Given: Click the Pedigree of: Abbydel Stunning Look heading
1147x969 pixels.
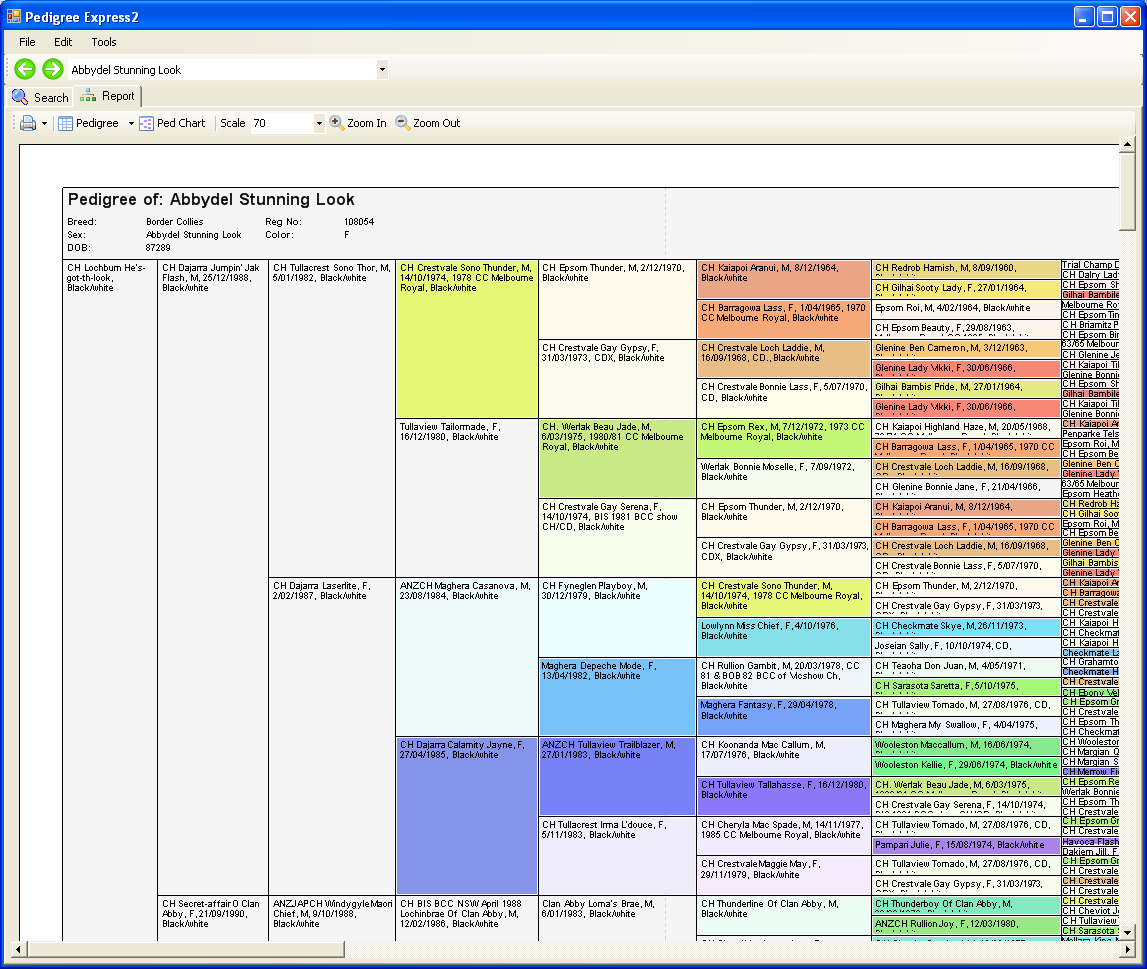Looking at the screenshot, I should coord(211,200).
